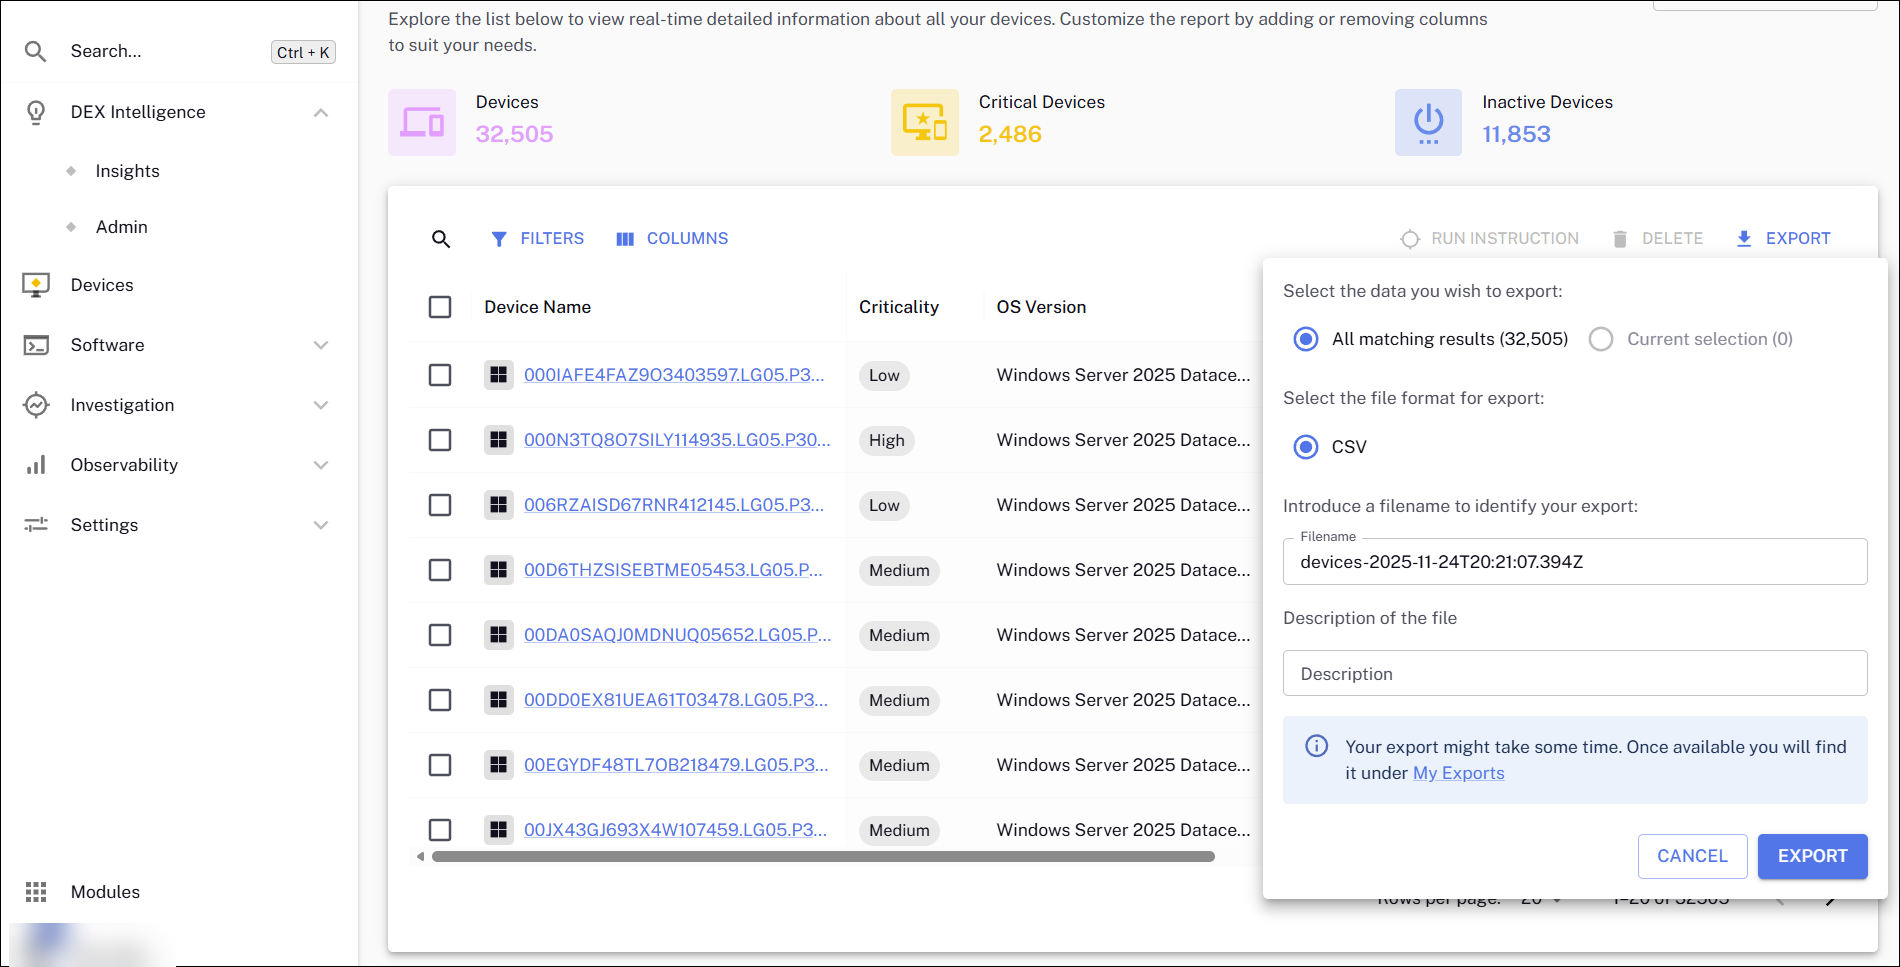Open the Modules grid icon
Image resolution: width=1900 pixels, height=967 pixels.
pos(36,892)
